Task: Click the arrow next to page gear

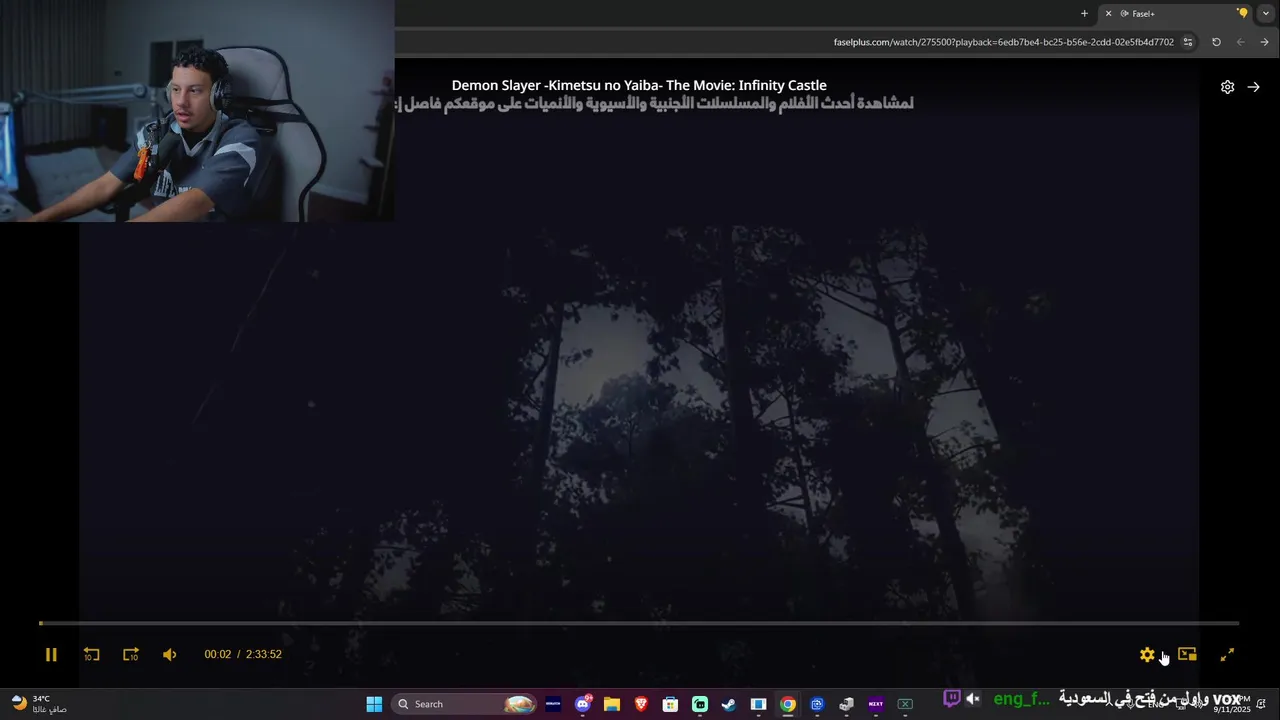Action: coord(1253,87)
